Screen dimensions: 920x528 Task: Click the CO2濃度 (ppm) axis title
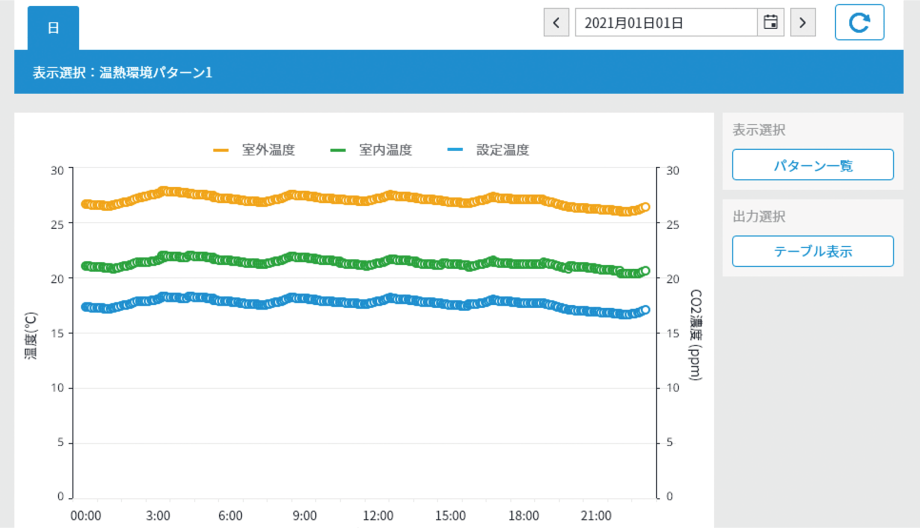click(x=695, y=335)
